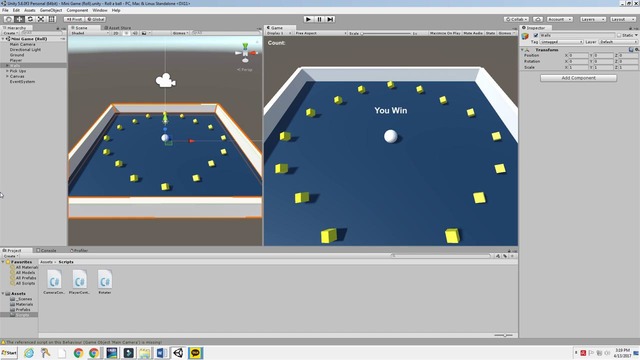Open the Transform help book icon
Viewport: 640px width, 360px height.
(631, 49)
